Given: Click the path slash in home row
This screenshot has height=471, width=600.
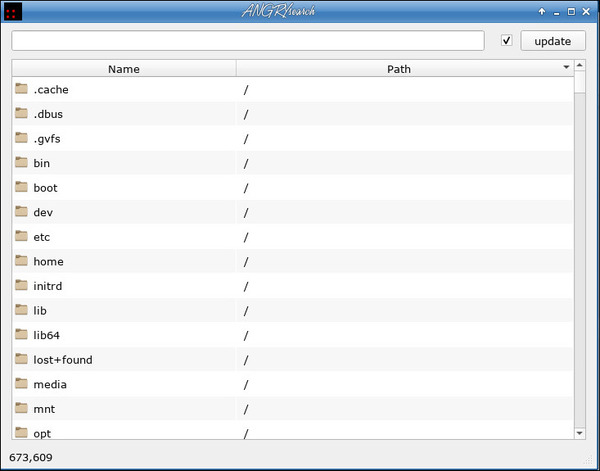Looking at the screenshot, I should click(246, 262).
